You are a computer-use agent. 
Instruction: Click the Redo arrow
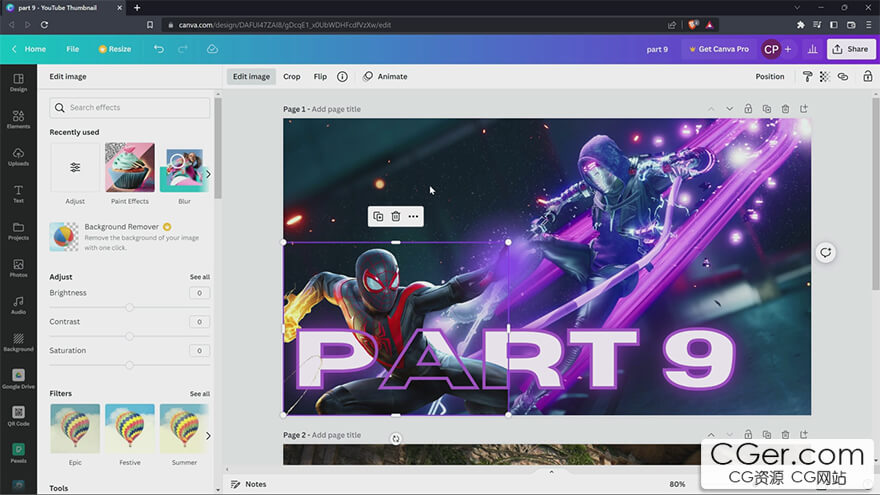[183, 49]
